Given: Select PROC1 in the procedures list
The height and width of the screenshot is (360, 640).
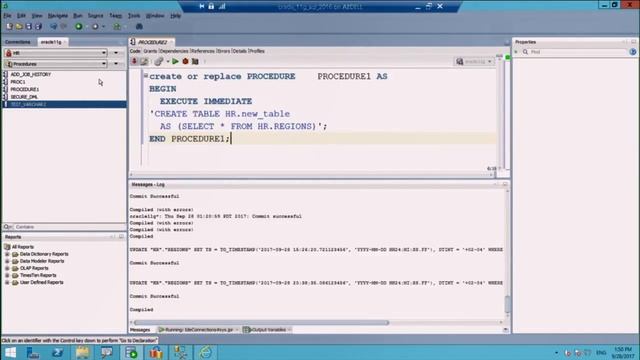Looking at the screenshot, I should click(x=18, y=82).
